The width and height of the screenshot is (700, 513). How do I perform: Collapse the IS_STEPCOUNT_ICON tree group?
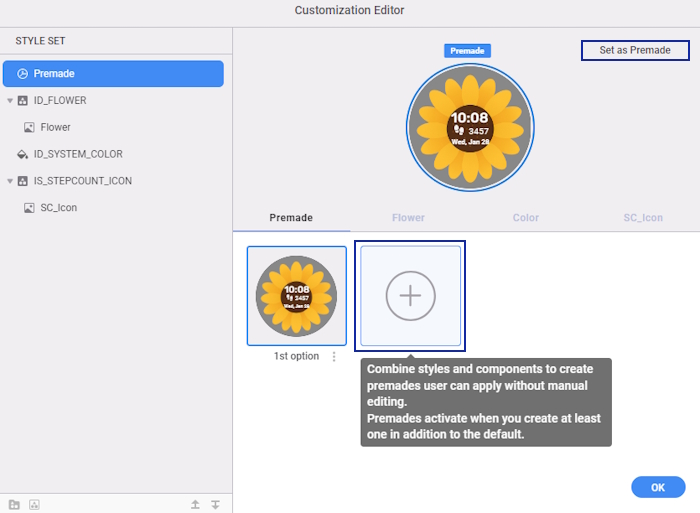coord(10,181)
